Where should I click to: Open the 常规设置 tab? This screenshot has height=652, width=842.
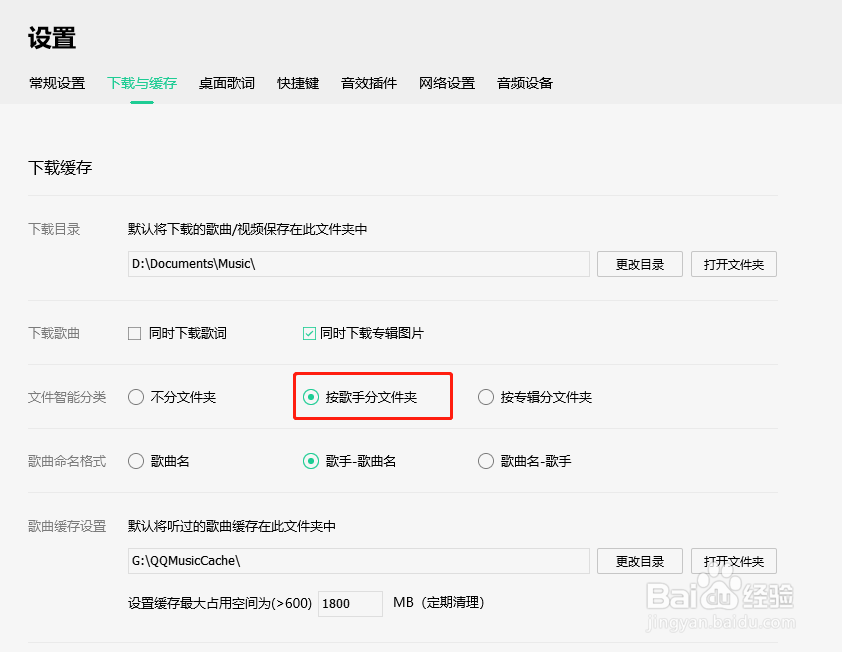pos(57,83)
